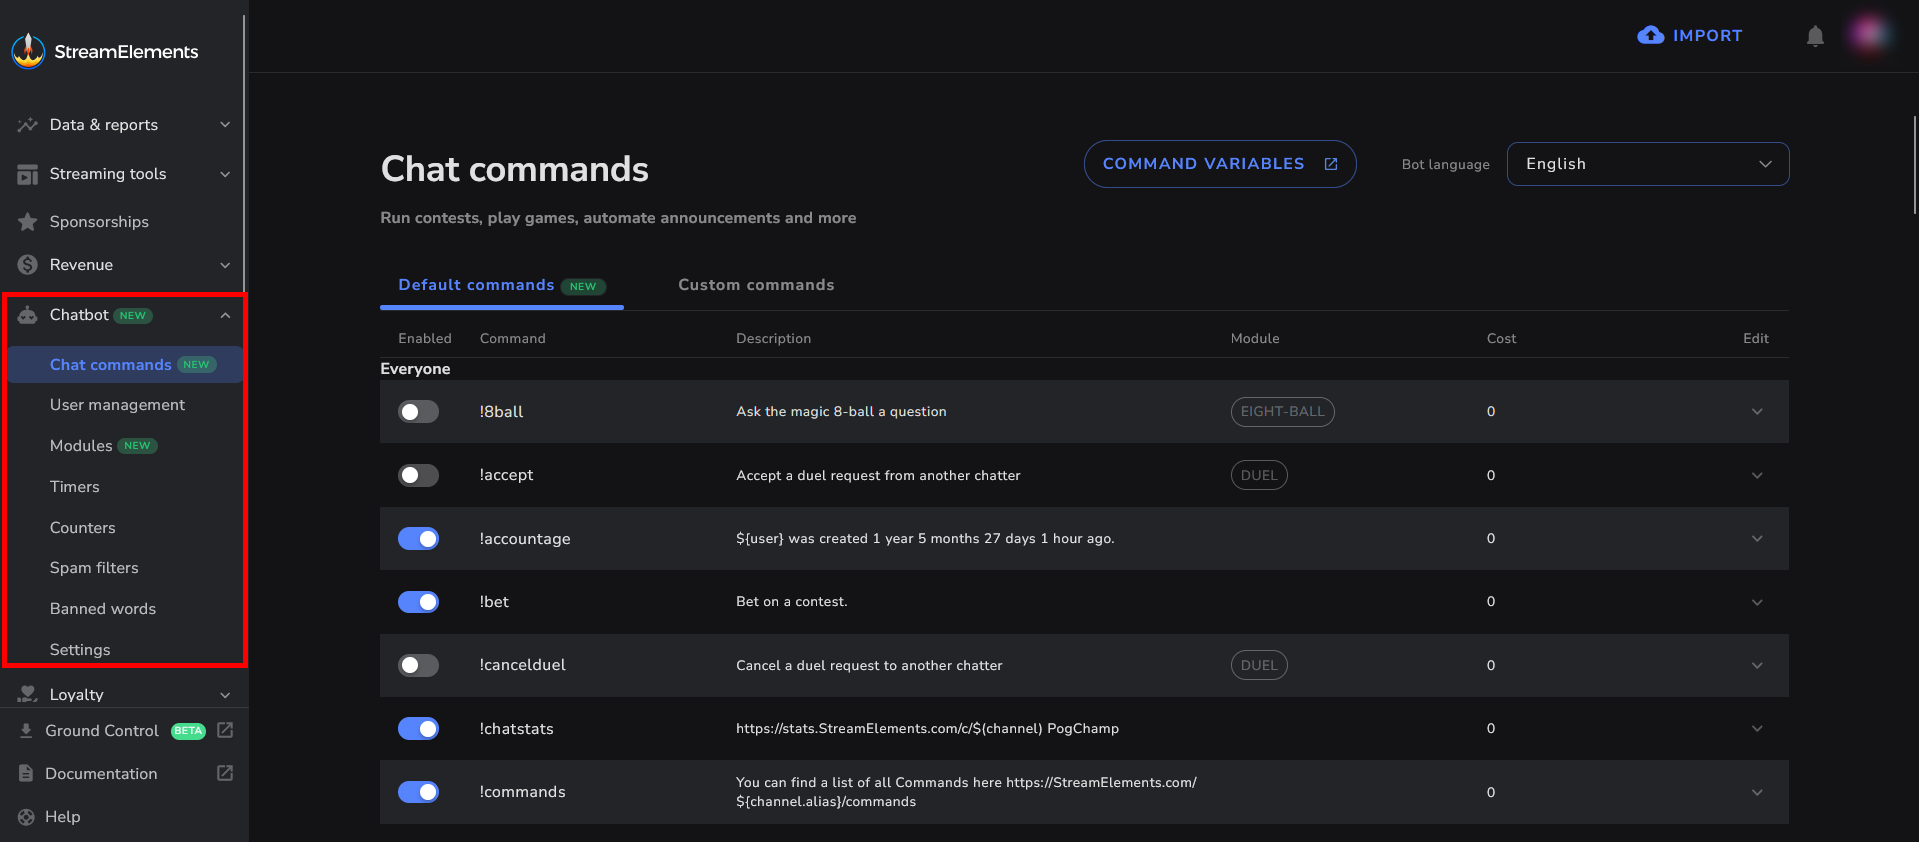
Task: Switch to Custom commands tab
Action: coord(756,285)
